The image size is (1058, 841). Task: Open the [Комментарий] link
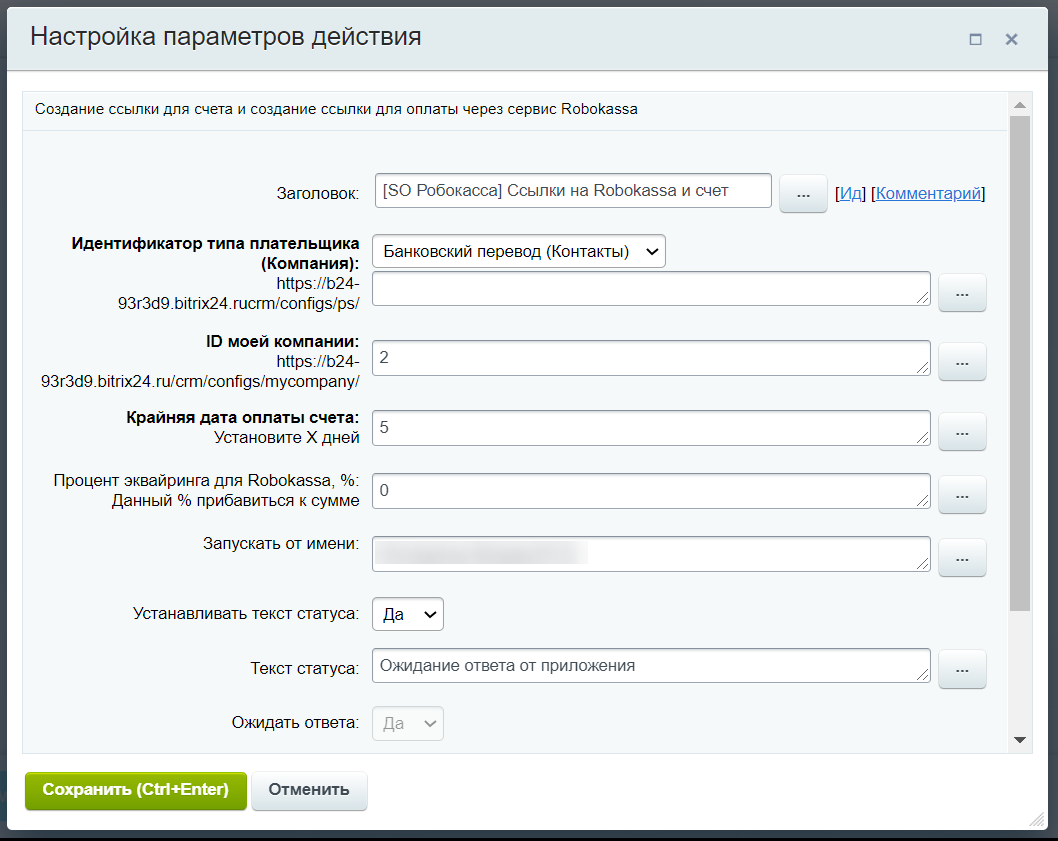click(x=928, y=194)
